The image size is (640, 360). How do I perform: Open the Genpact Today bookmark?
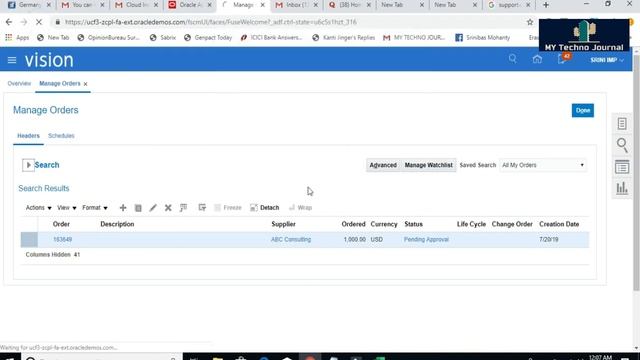[208, 38]
